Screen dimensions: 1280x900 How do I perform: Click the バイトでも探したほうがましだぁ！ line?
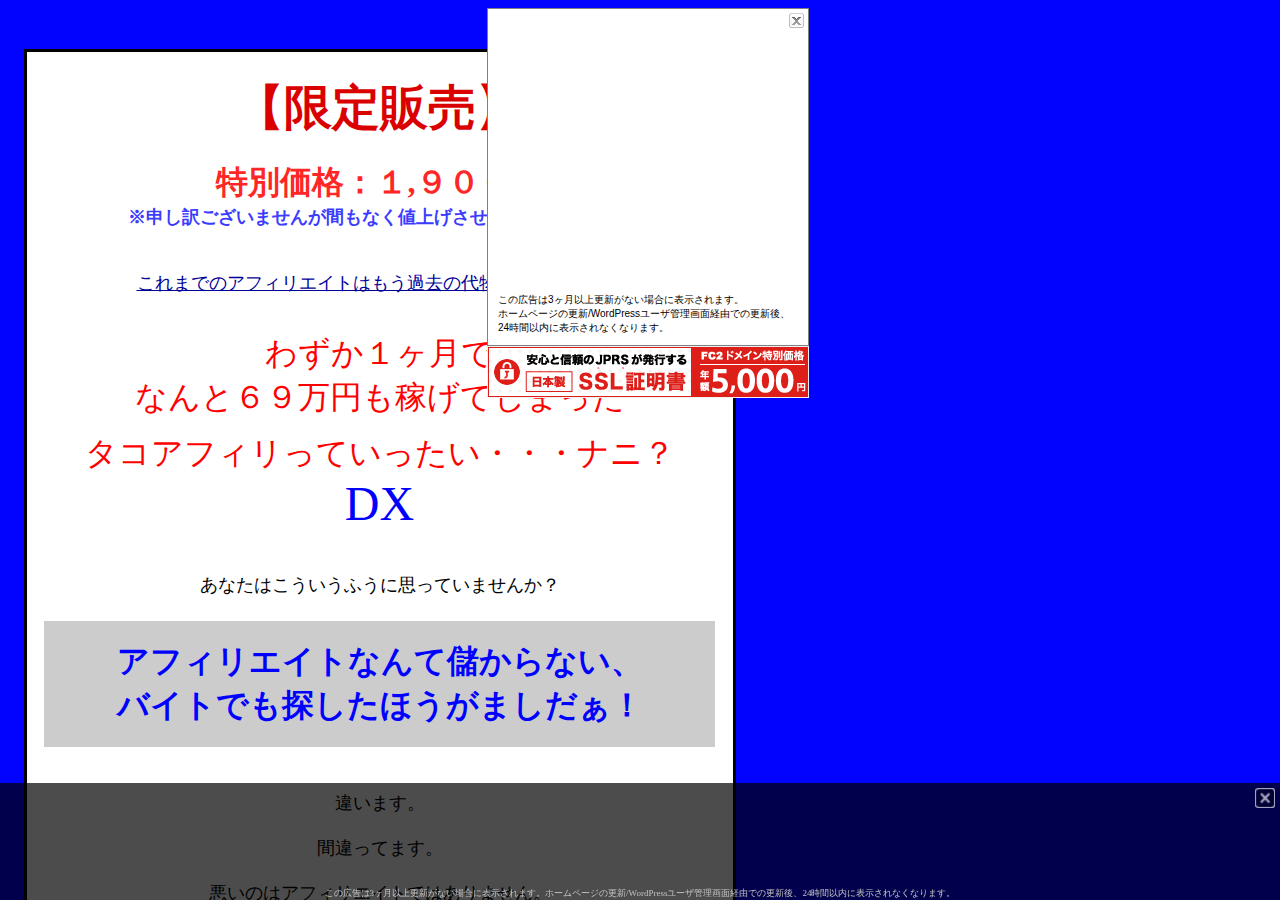(x=378, y=706)
